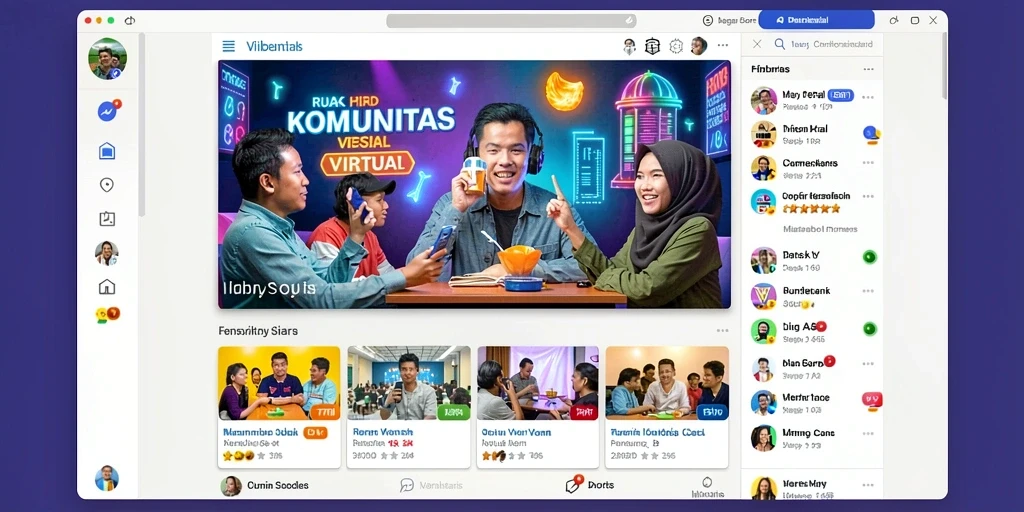Image resolution: width=1024 pixels, height=512 pixels.
Task: Click the smiley account icon in the title bar
Action: coord(708,20)
